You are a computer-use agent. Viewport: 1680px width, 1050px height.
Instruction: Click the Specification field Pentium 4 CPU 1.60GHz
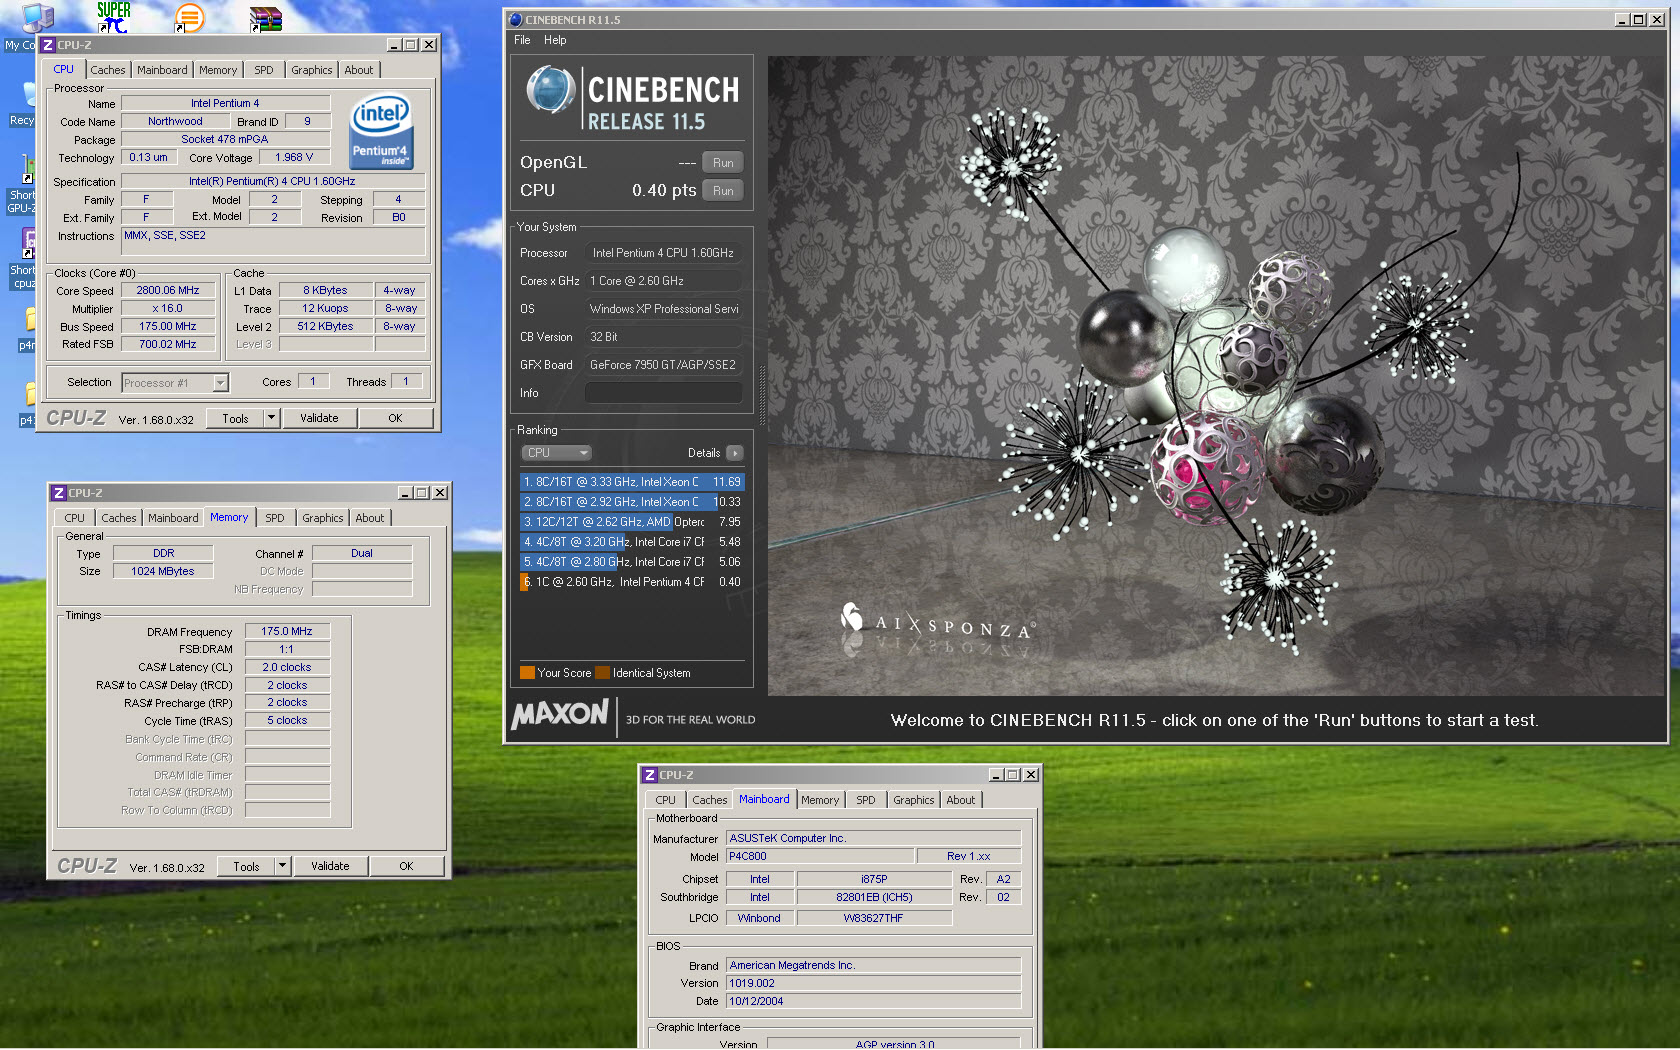coord(273,181)
